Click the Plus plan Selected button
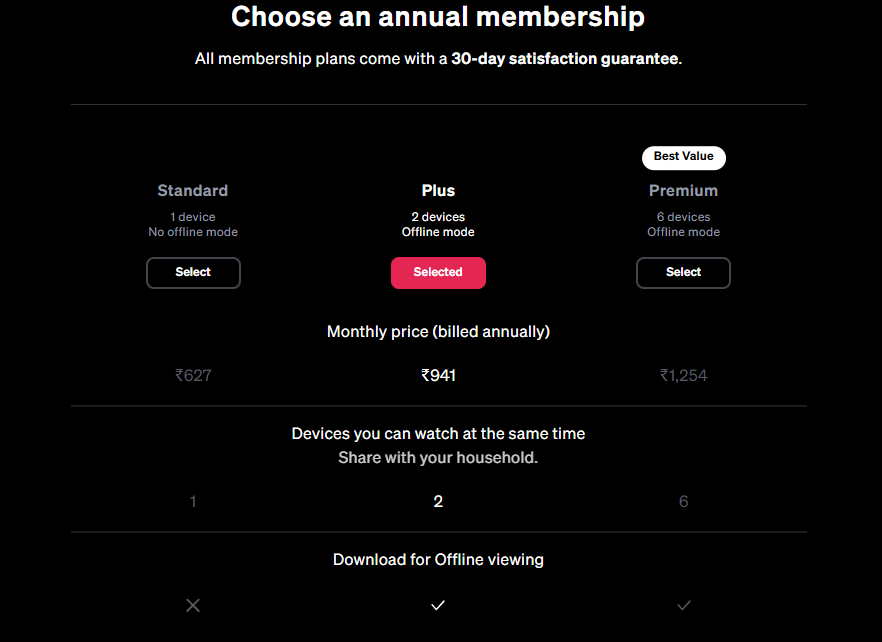This screenshot has width=882, height=642. coord(438,273)
